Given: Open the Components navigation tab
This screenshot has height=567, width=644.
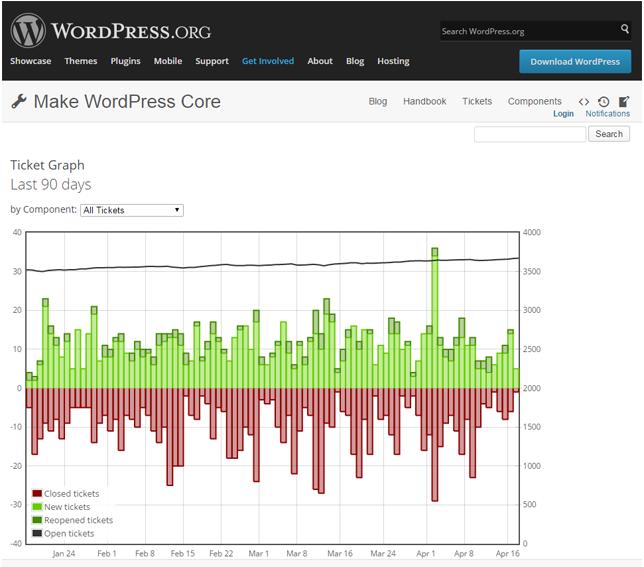Looking at the screenshot, I should [535, 101].
